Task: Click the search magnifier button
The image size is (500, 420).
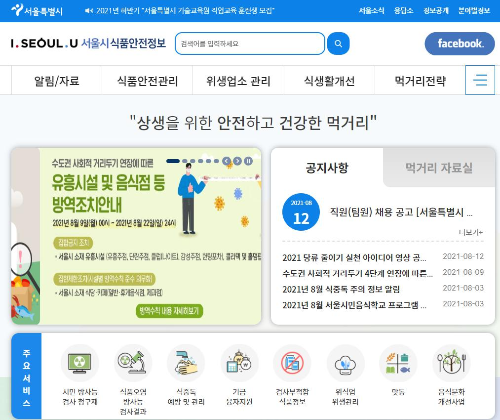Action: click(x=338, y=44)
